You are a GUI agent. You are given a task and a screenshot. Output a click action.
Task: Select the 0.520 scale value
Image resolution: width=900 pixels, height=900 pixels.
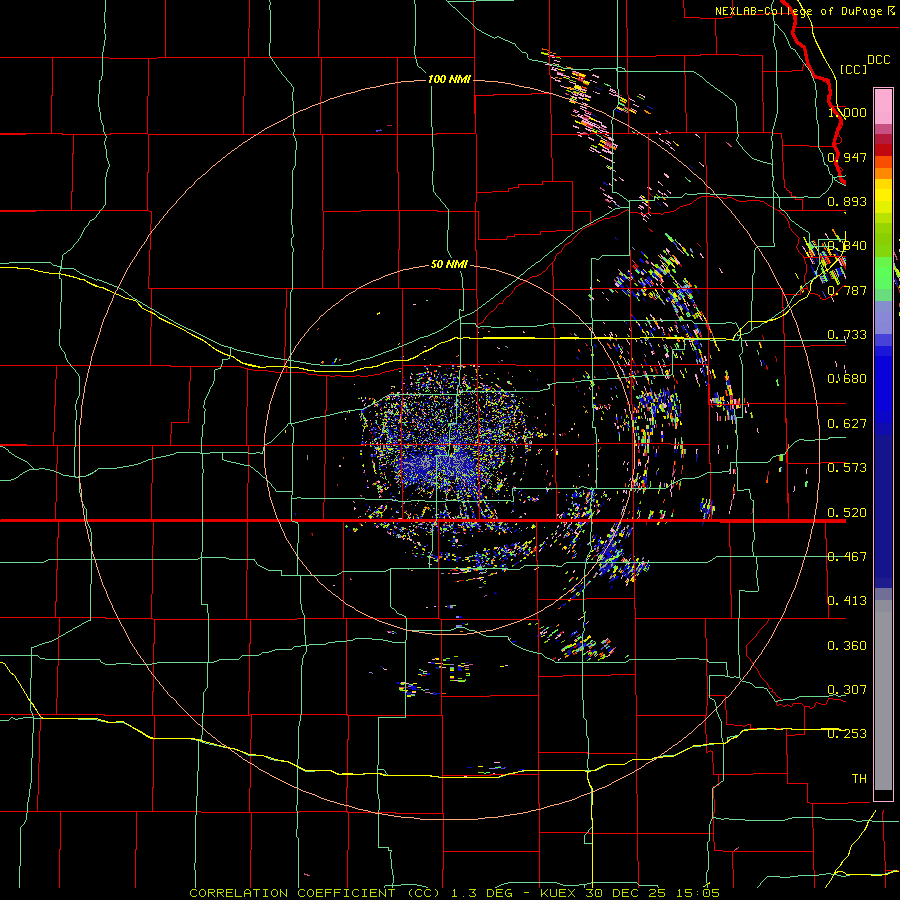point(847,513)
